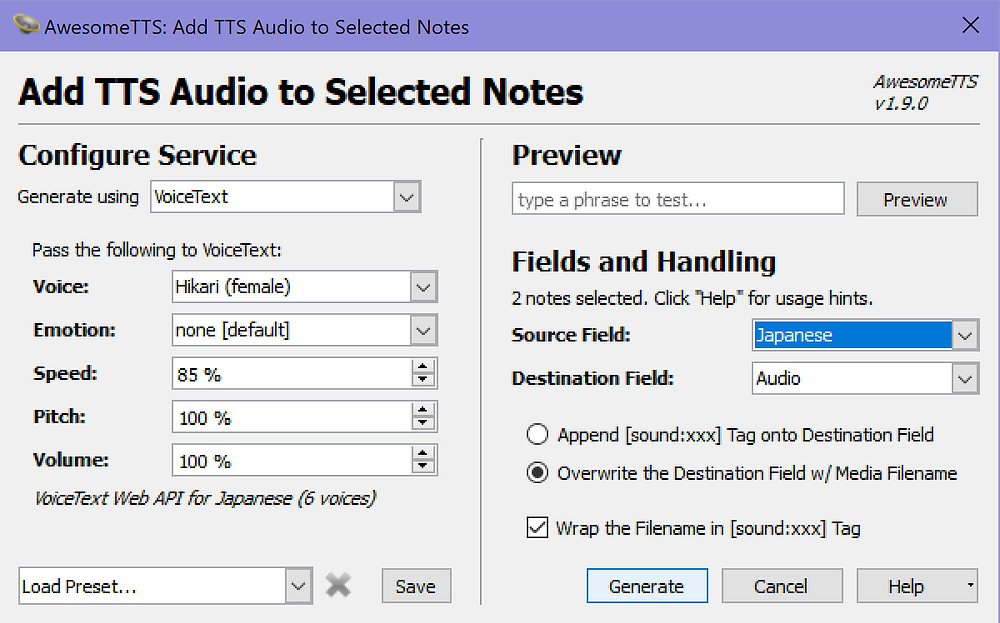Viewport: 1000px width, 623px height.
Task: Open the Source Field dropdown
Action: 965,335
